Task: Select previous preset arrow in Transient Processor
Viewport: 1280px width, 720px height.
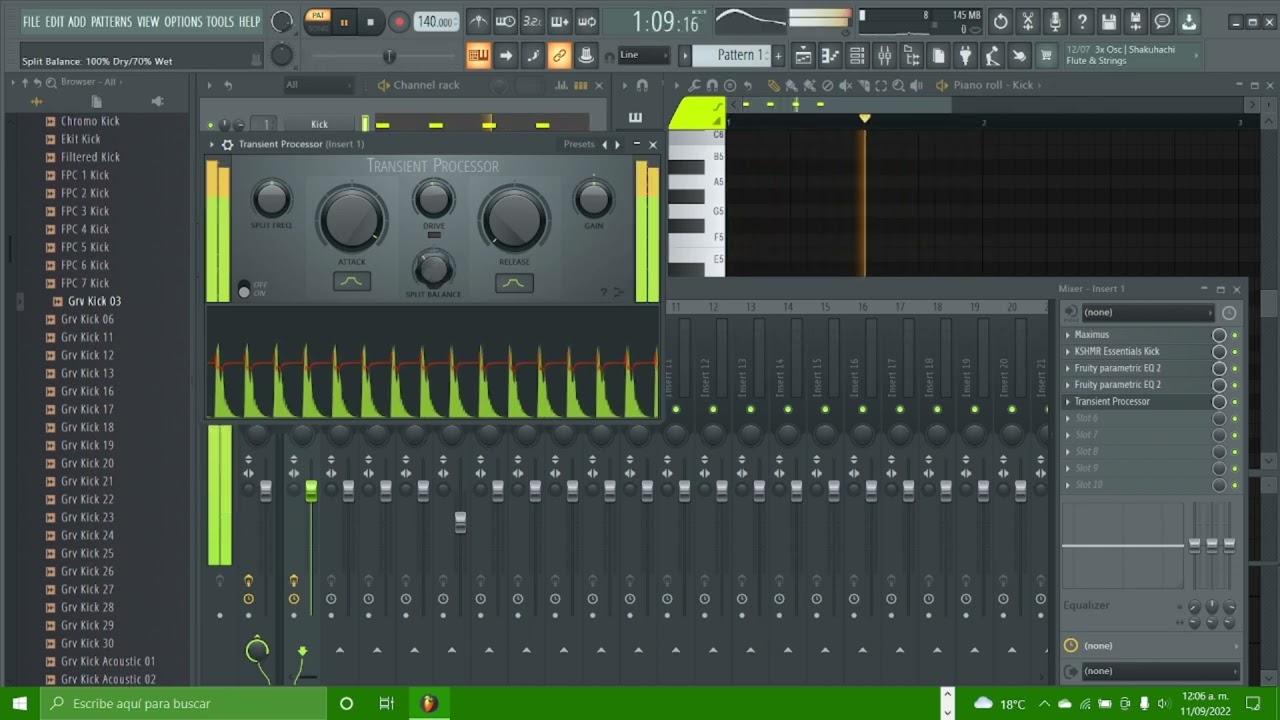Action: 604,144
